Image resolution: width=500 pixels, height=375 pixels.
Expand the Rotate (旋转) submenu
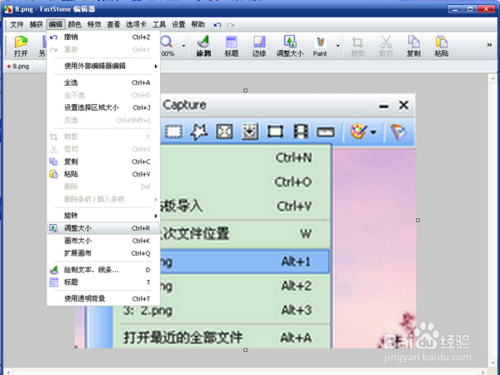(104, 216)
